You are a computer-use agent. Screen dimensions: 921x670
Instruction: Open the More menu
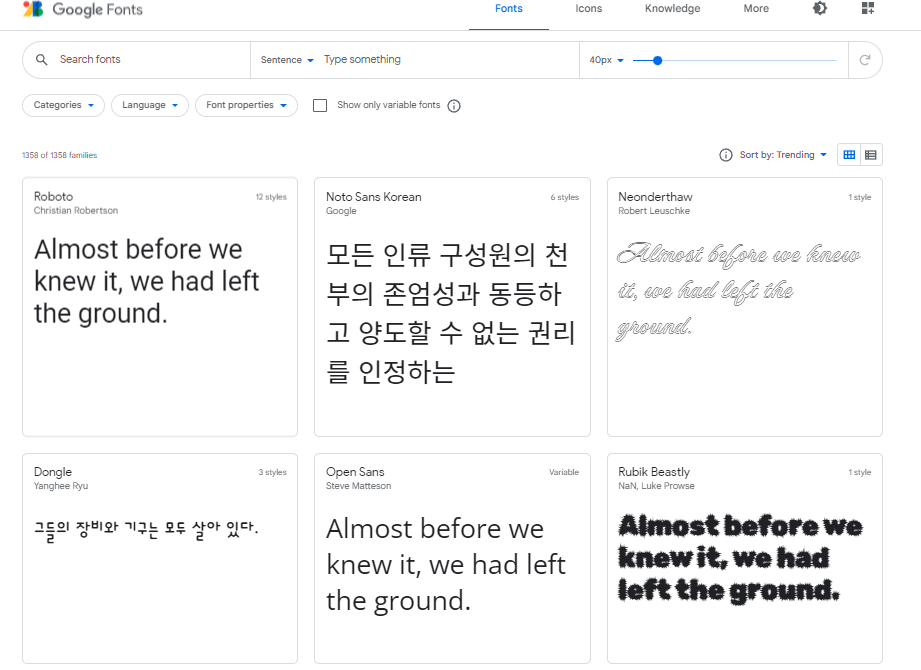pos(756,9)
